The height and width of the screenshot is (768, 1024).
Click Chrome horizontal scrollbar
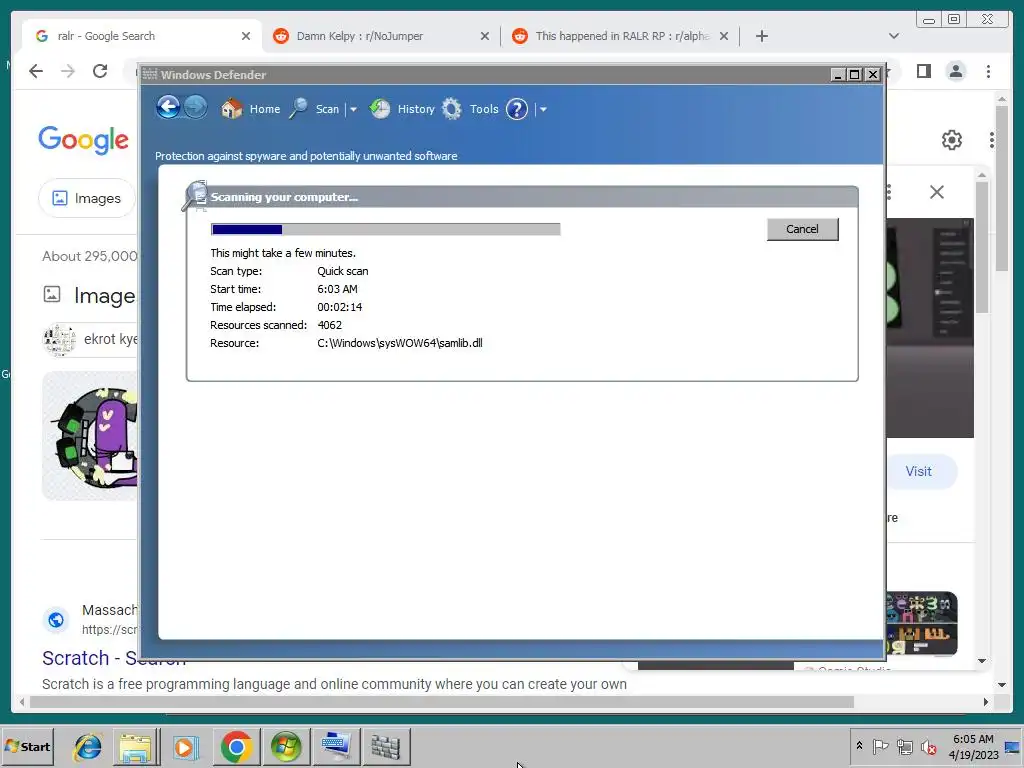click(x=442, y=702)
